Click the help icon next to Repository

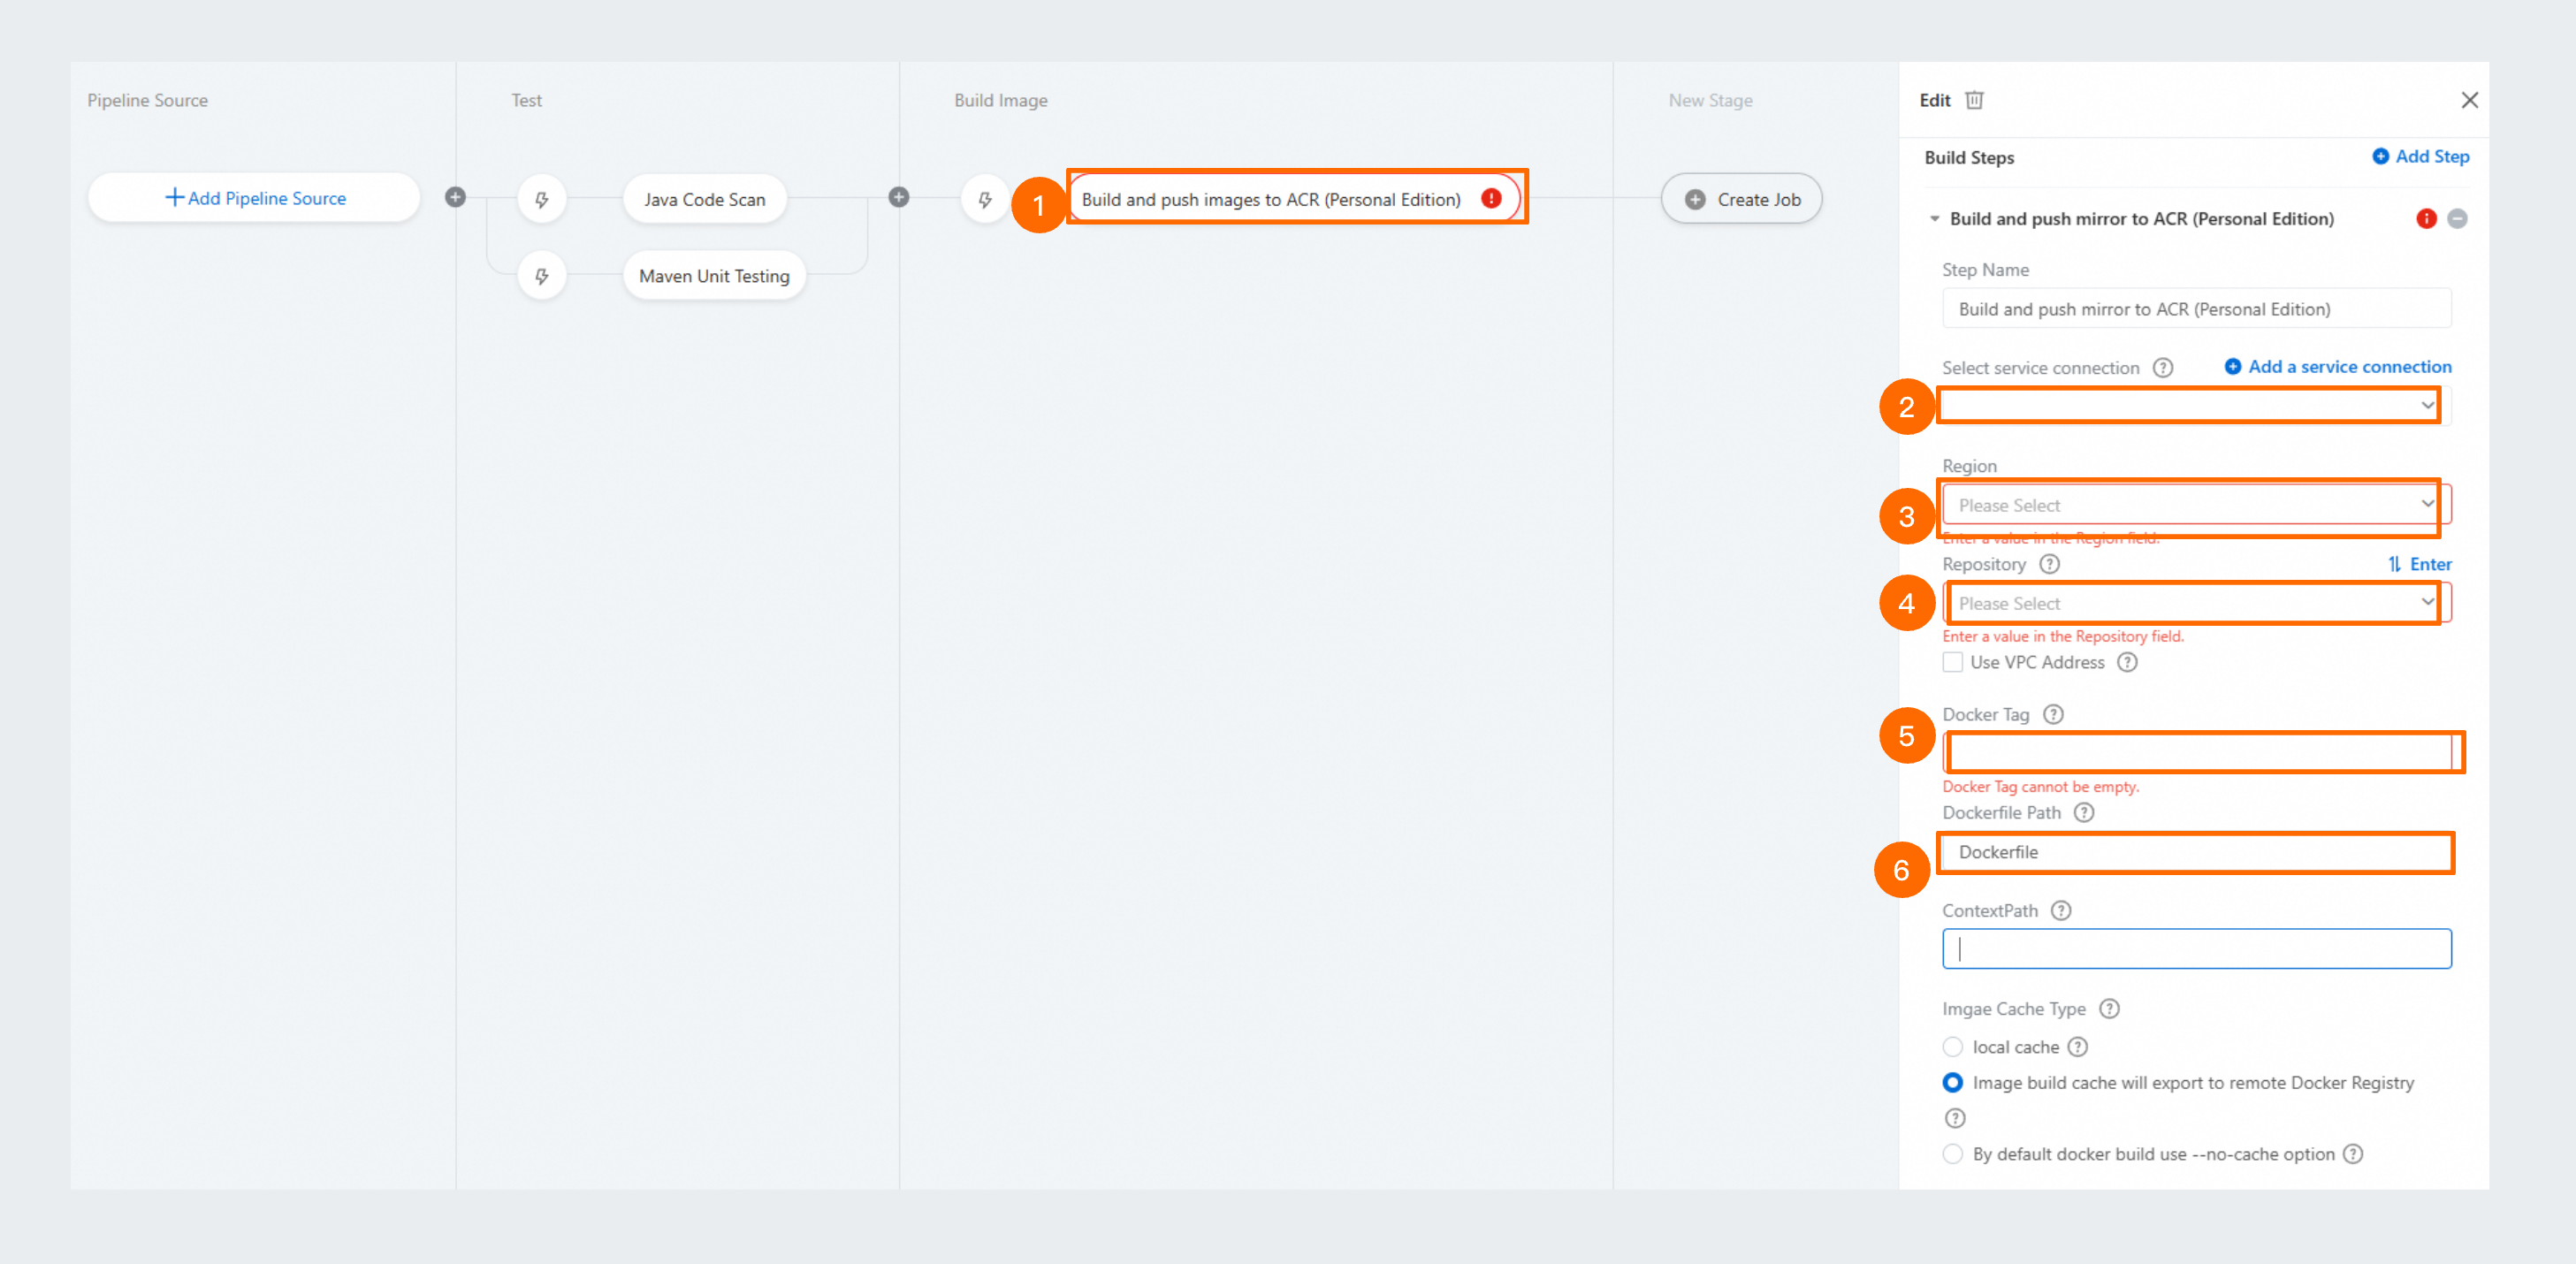coord(2050,564)
